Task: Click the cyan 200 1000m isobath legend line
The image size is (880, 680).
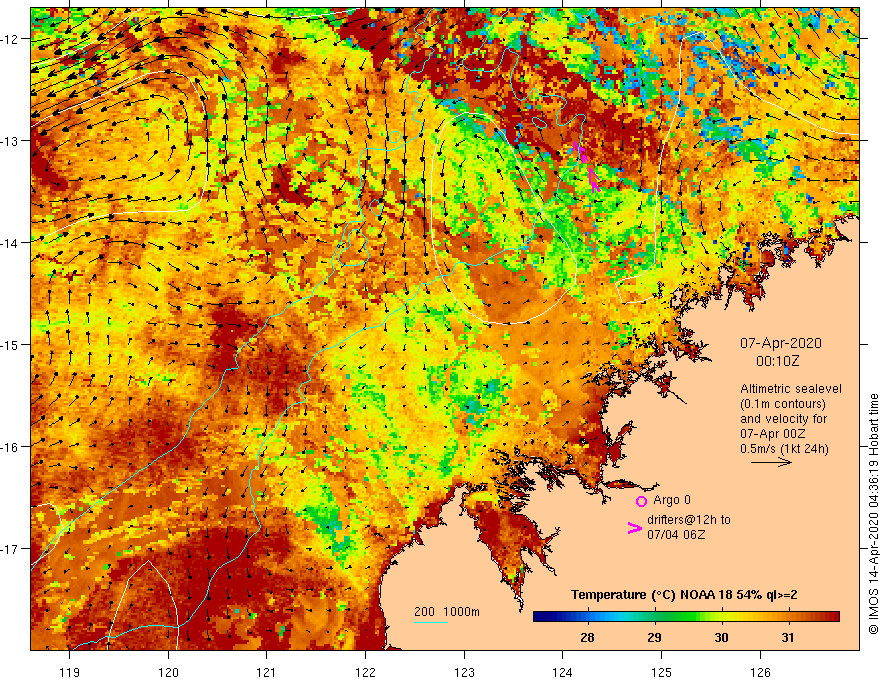Action: [431, 622]
